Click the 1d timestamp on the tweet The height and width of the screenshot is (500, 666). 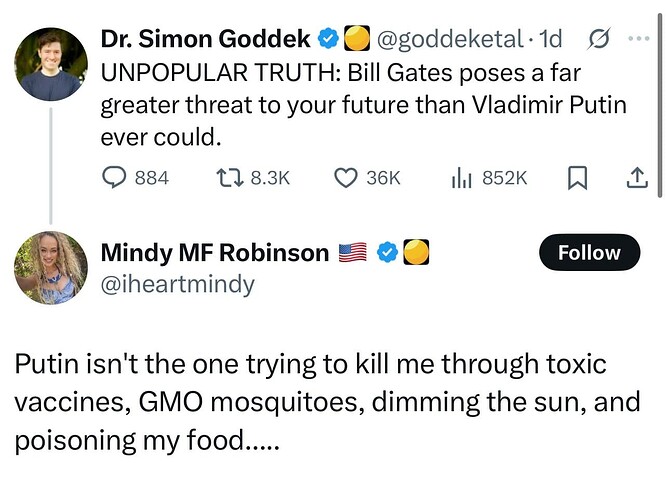coord(550,39)
